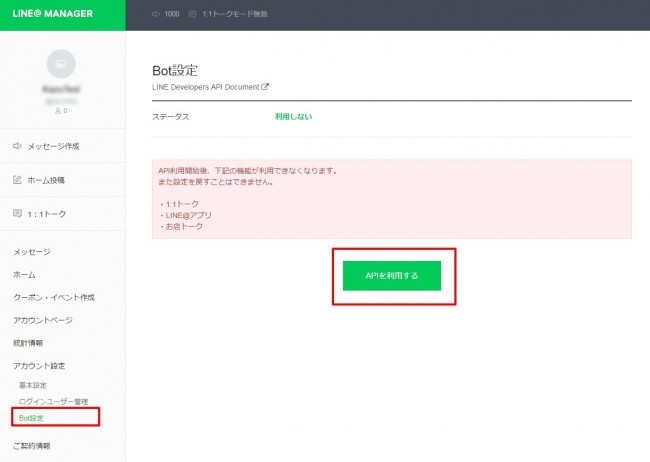Open クーポン・イベント作成 menu
The image size is (650, 462).
coord(54,297)
